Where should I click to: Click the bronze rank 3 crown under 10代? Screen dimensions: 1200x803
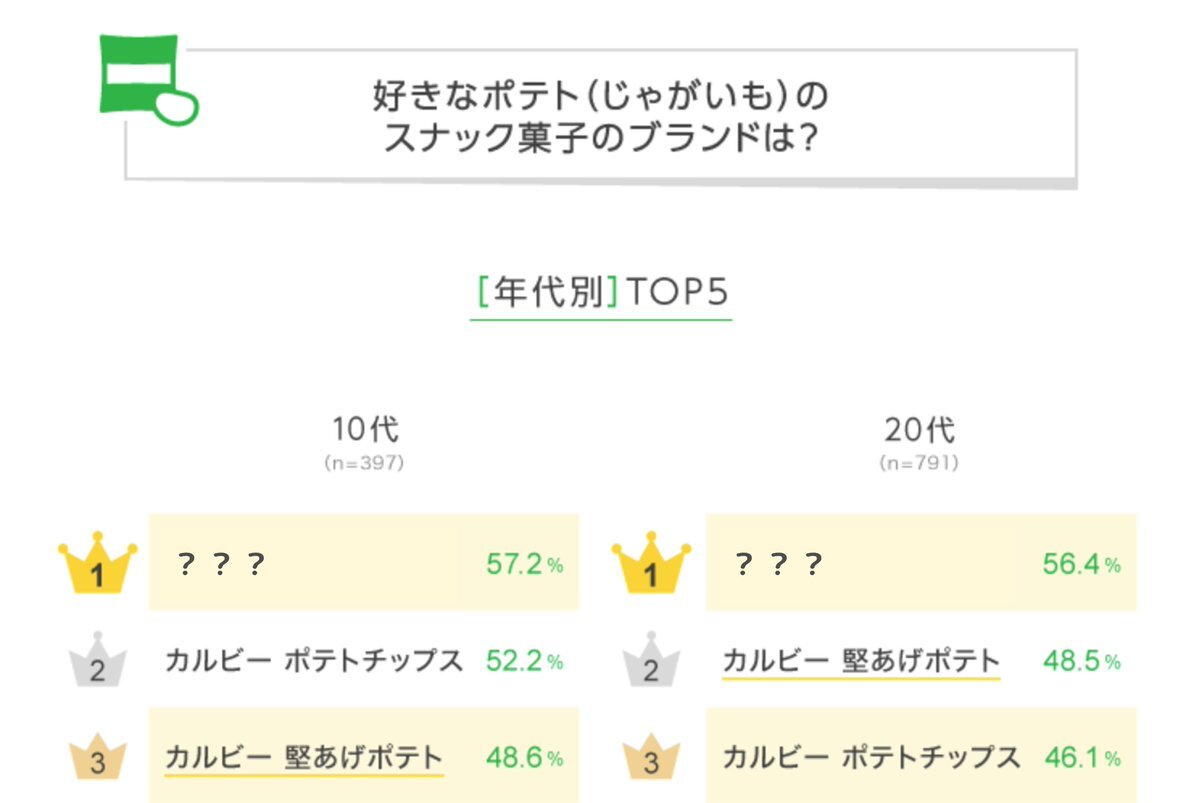coord(96,757)
